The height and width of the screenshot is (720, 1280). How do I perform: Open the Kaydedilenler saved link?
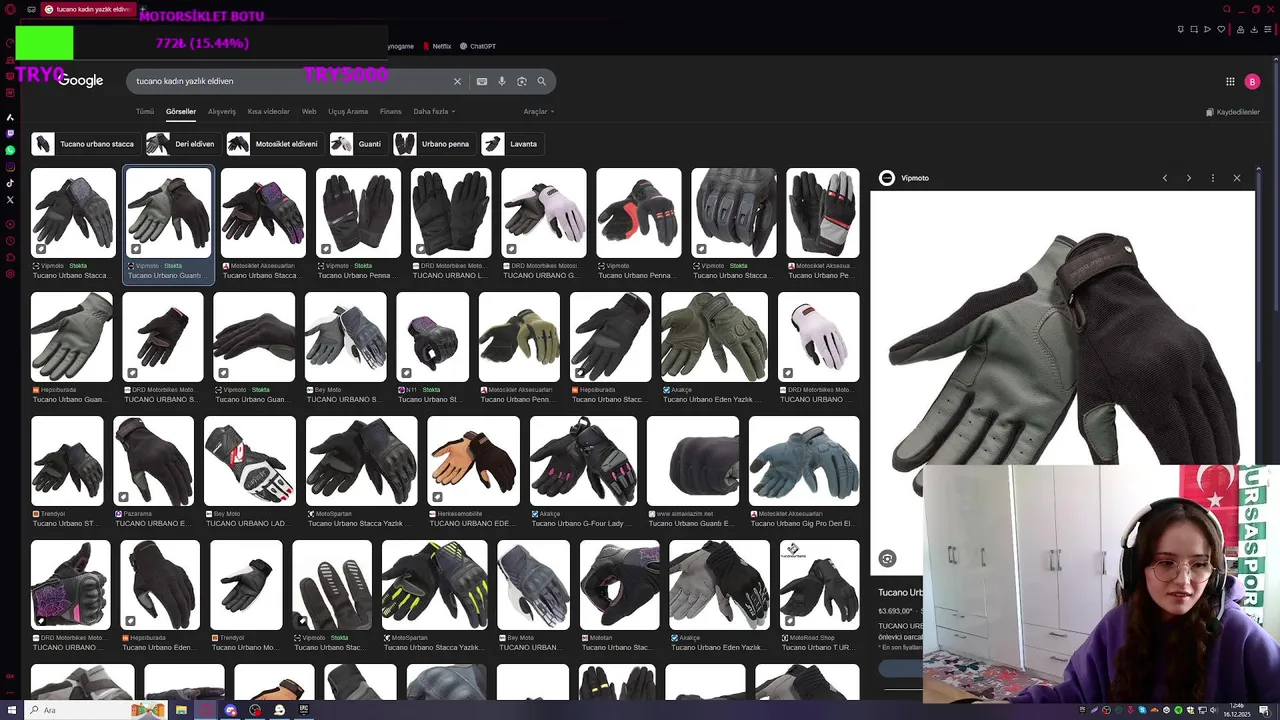click(x=1233, y=112)
